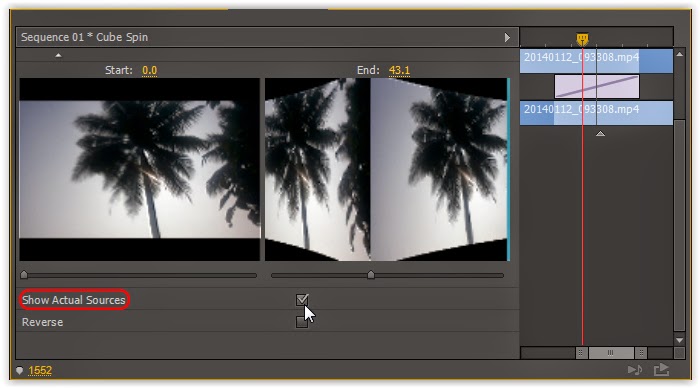Click the export frame icon at bottom right
This screenshot has width=700, height=388.
[662, 369]
